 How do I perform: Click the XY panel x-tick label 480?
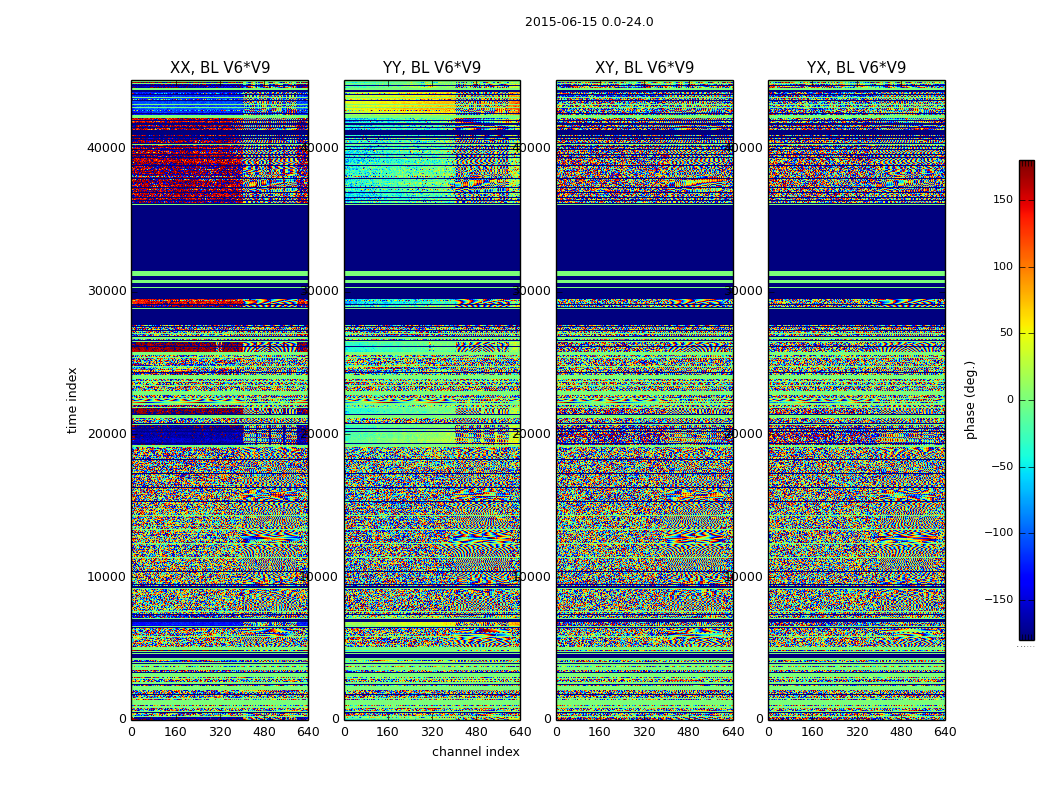(688, 732)
